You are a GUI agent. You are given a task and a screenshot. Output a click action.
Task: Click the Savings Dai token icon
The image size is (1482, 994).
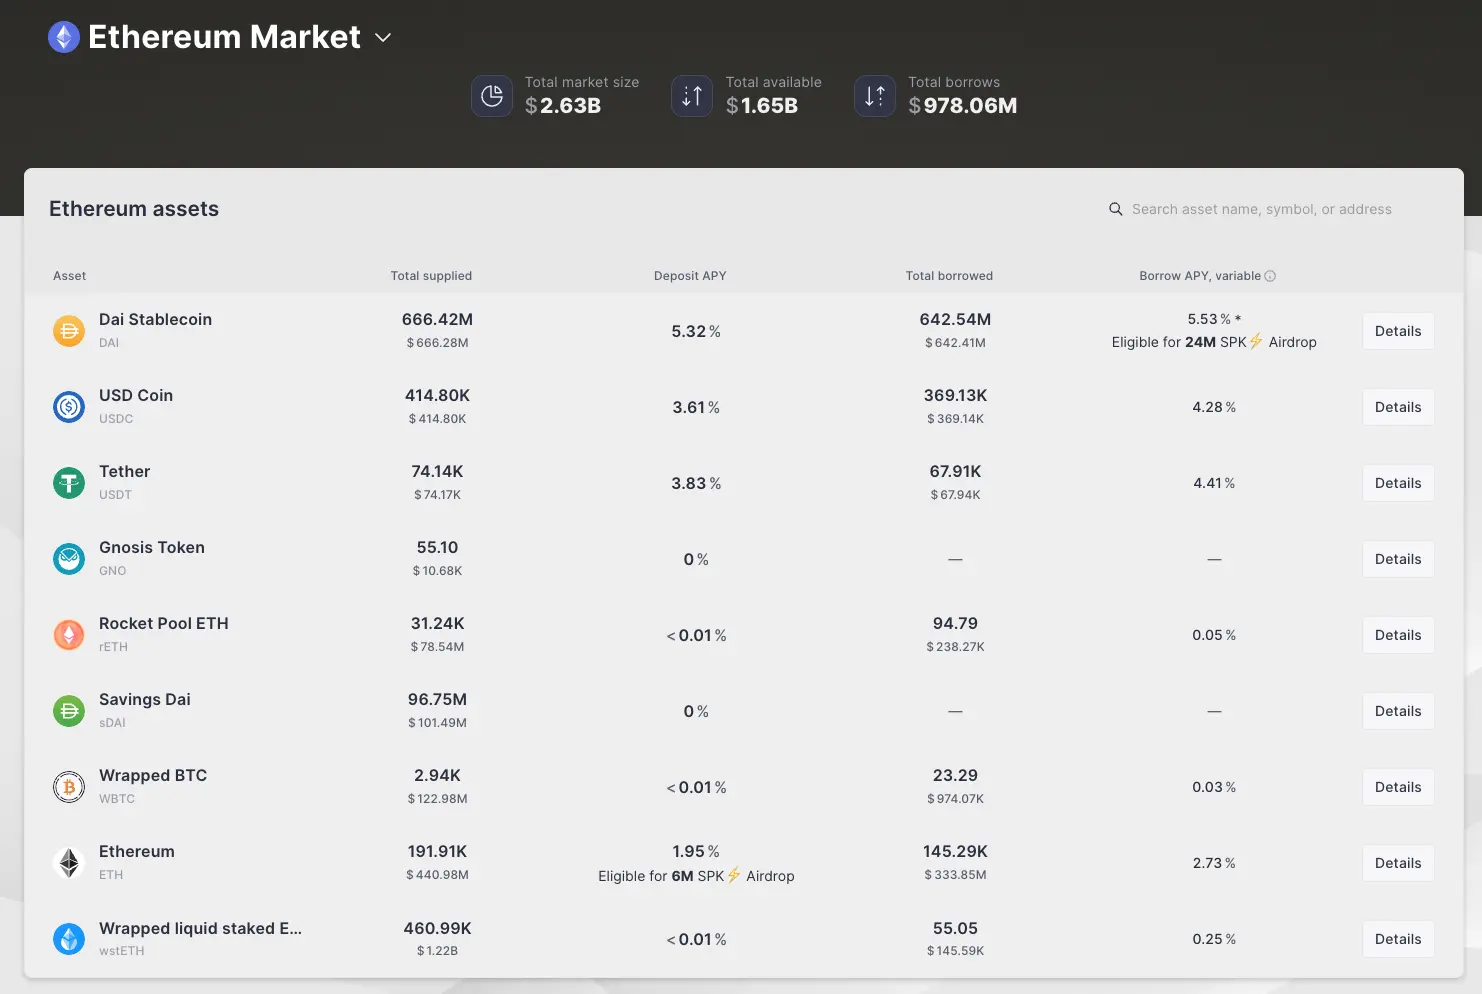pos(69,711)
